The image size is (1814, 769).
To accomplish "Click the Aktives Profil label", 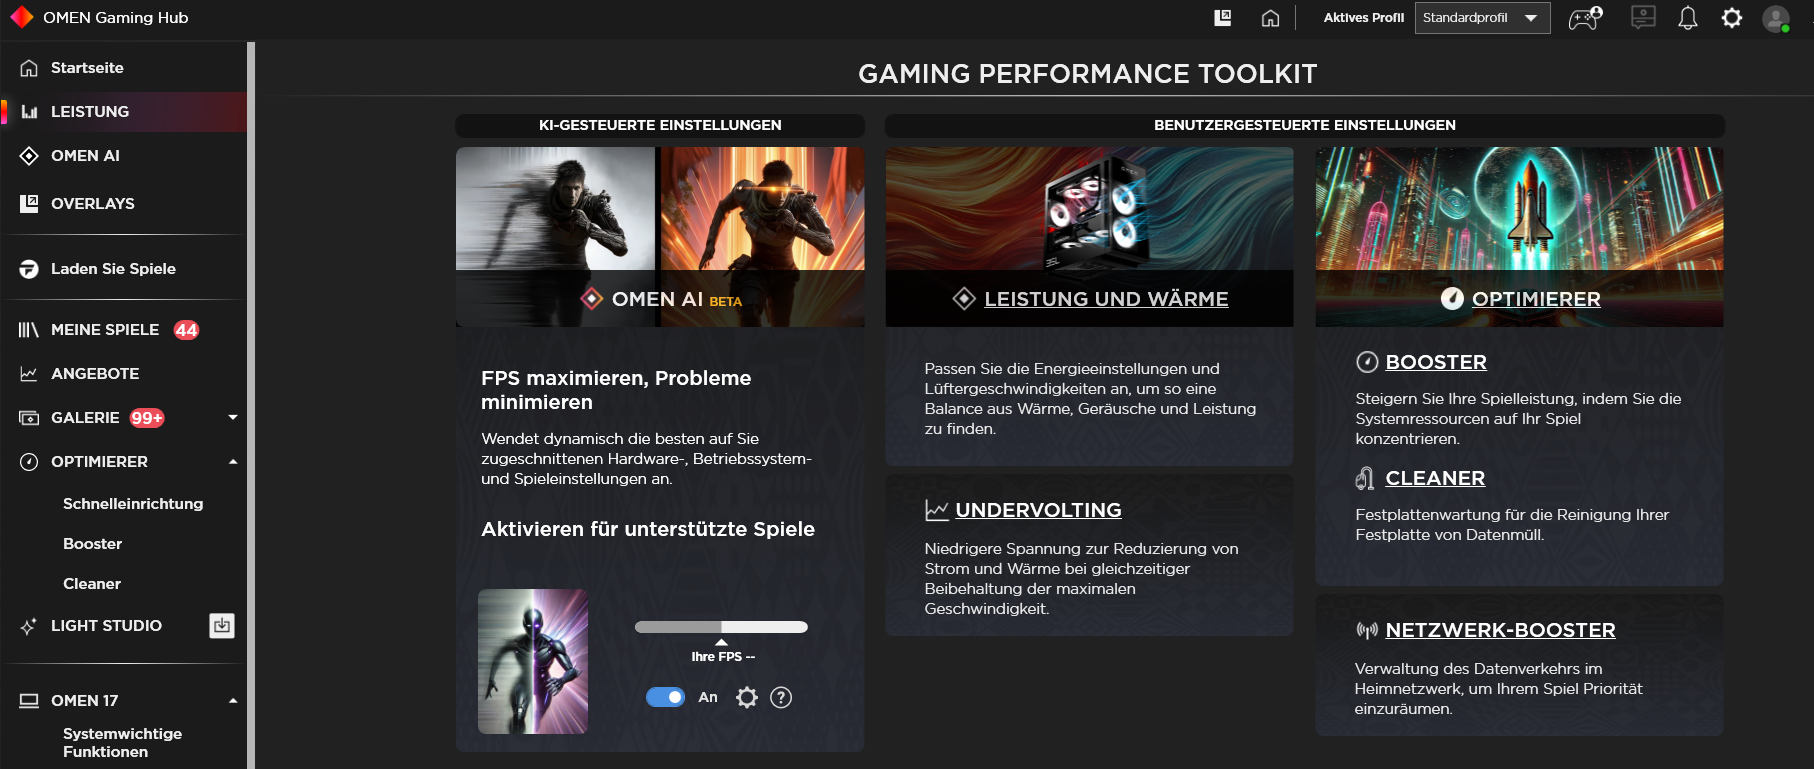I will (1364, 18).
